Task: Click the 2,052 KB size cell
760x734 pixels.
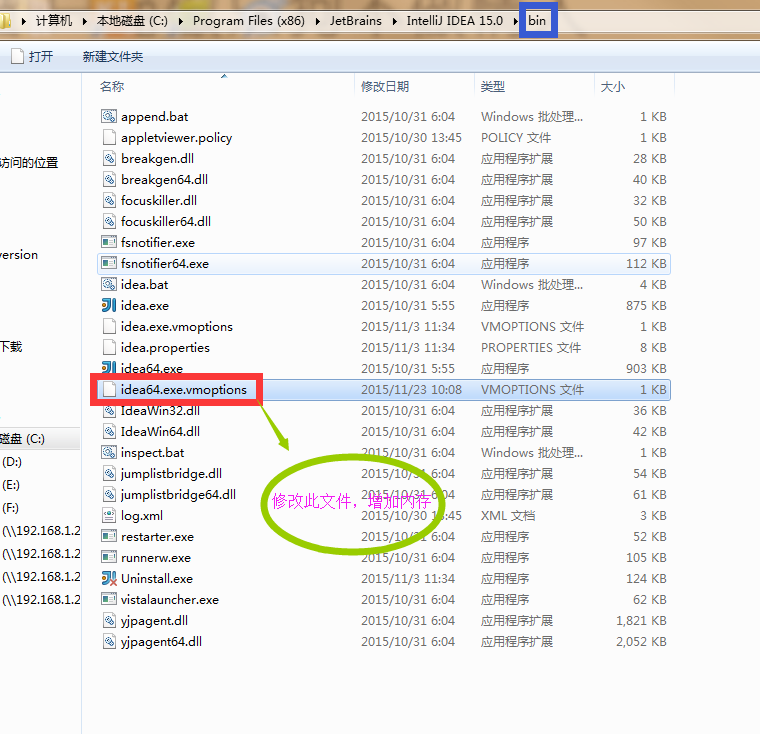Action: [641, 642]
